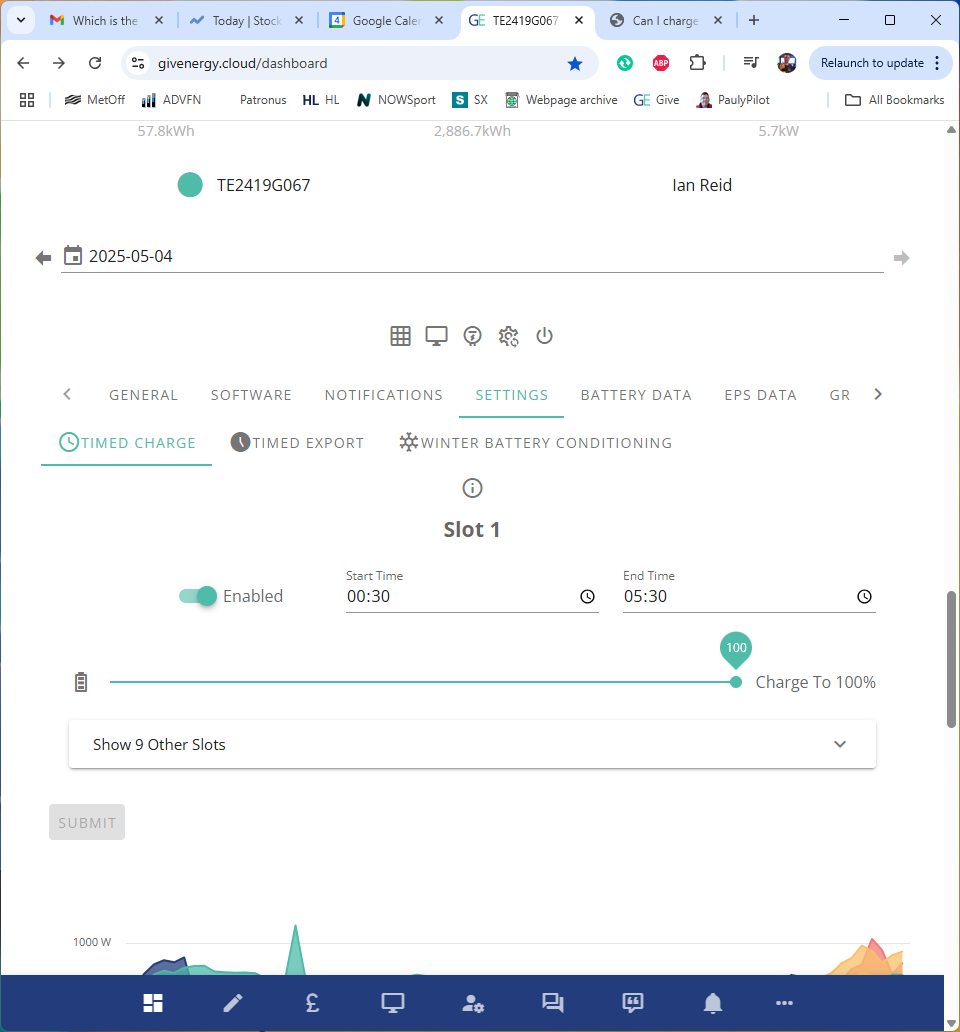Click the Charge To 100% slider handle
This screenshot has height=1032, width=960.
(x=736, y=682)
